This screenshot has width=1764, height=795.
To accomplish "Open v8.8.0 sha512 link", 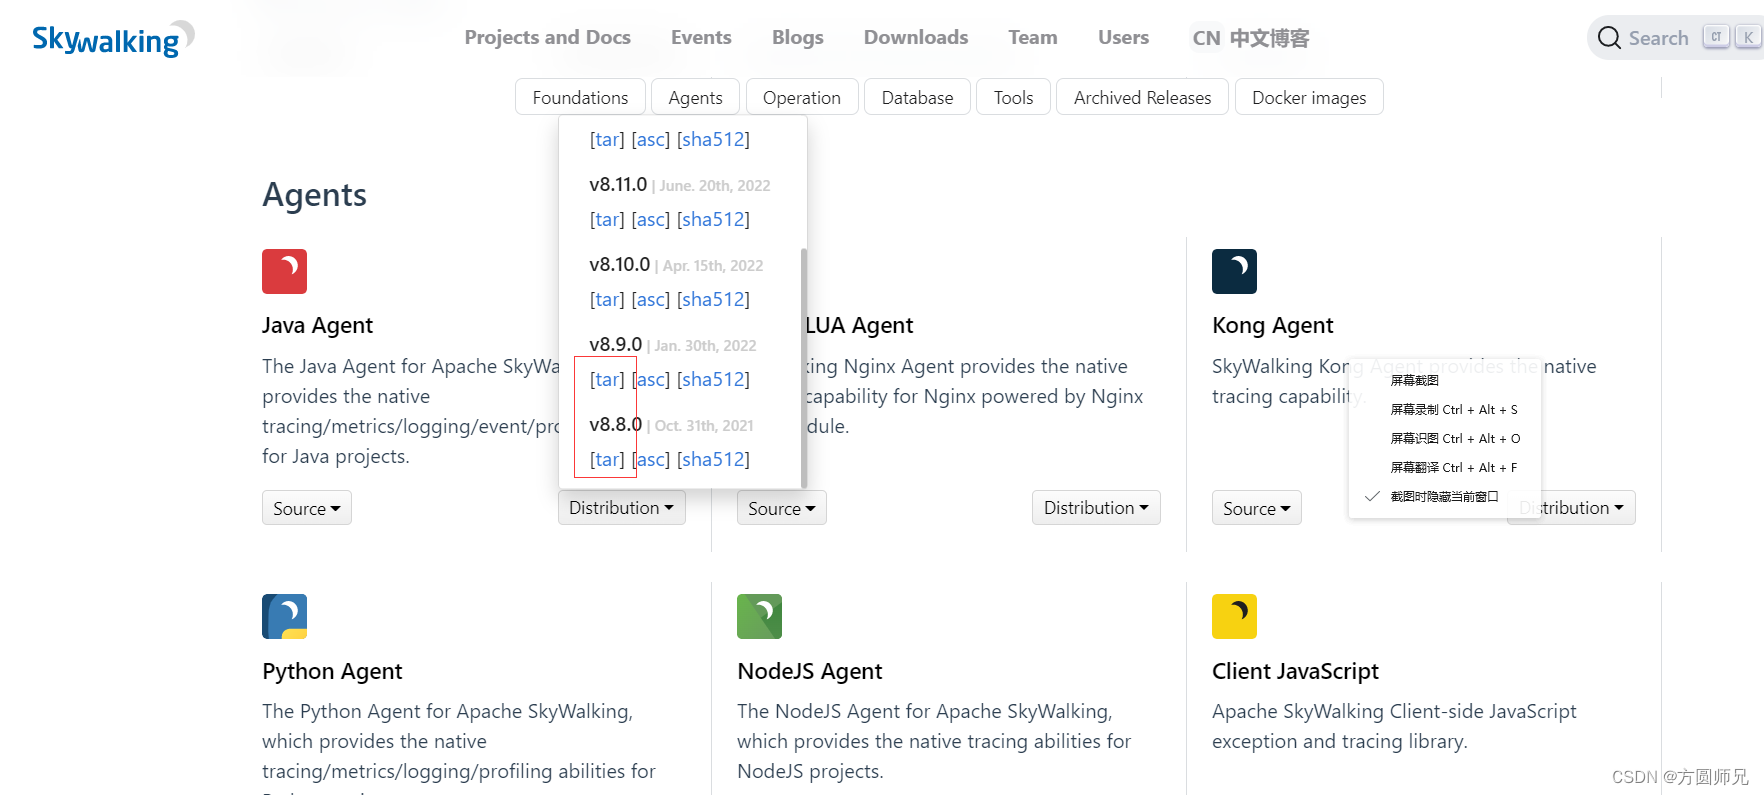I will 713,459.
